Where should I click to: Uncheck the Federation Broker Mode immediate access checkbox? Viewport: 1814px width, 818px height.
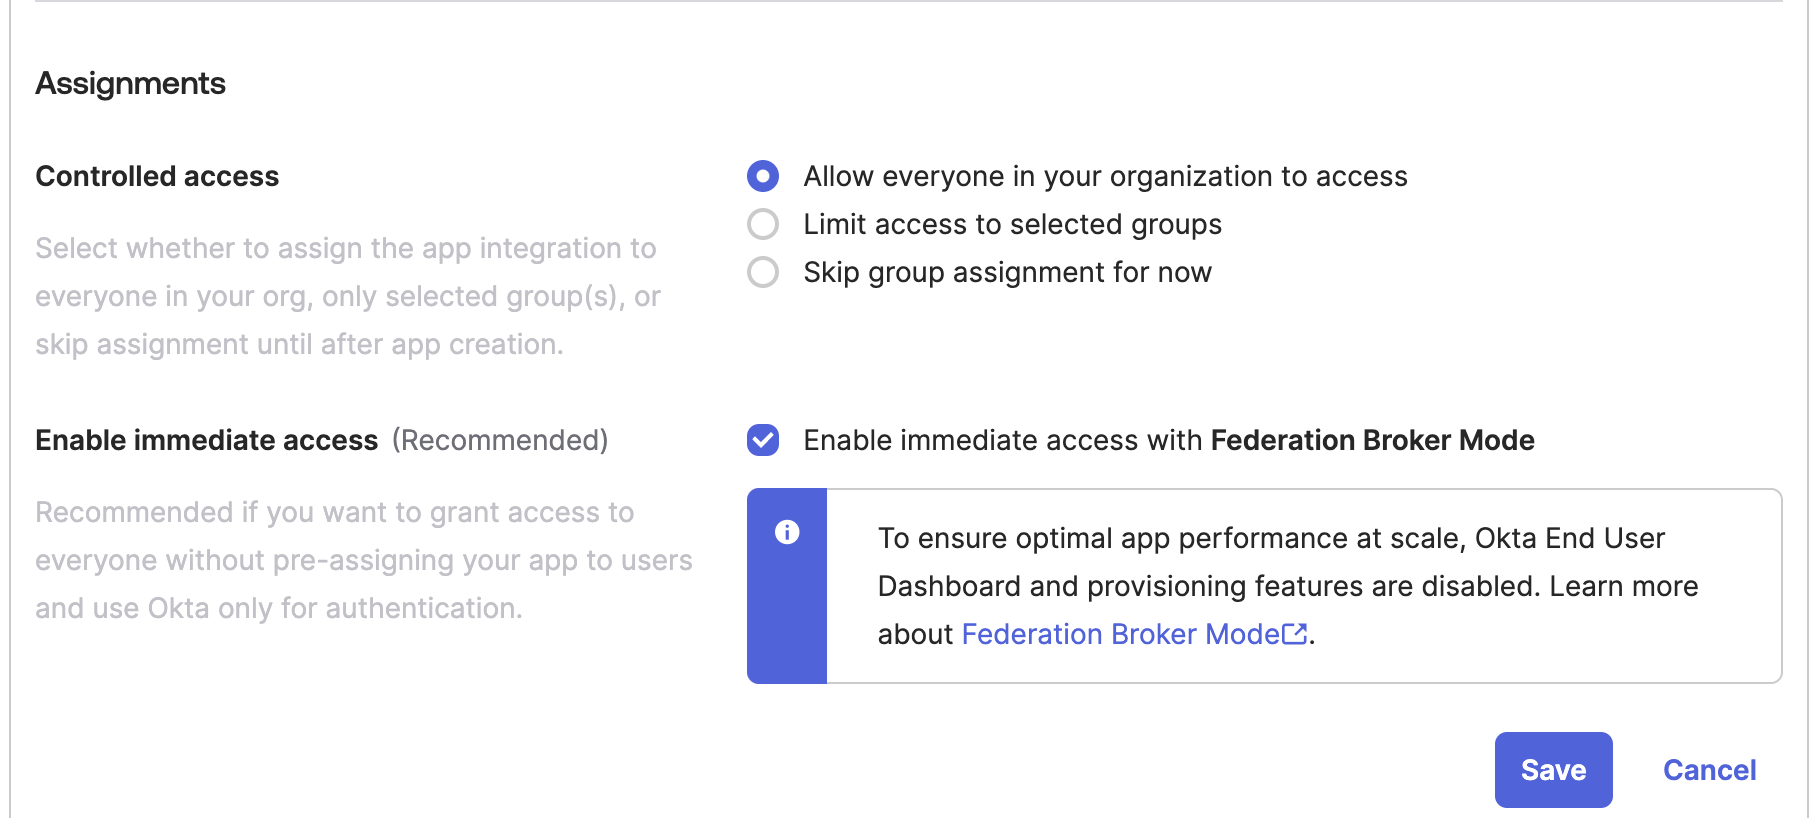(x=763, y=440)
